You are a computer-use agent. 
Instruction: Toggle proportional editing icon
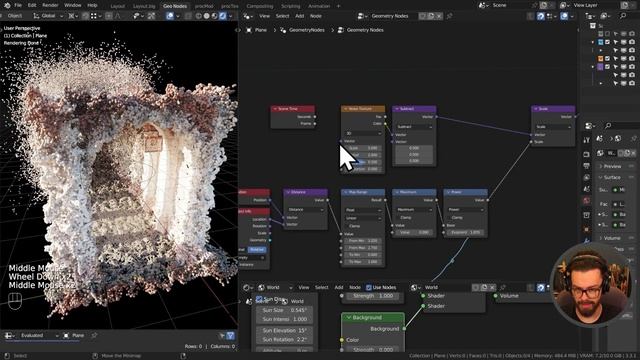(x=109, y=16)
